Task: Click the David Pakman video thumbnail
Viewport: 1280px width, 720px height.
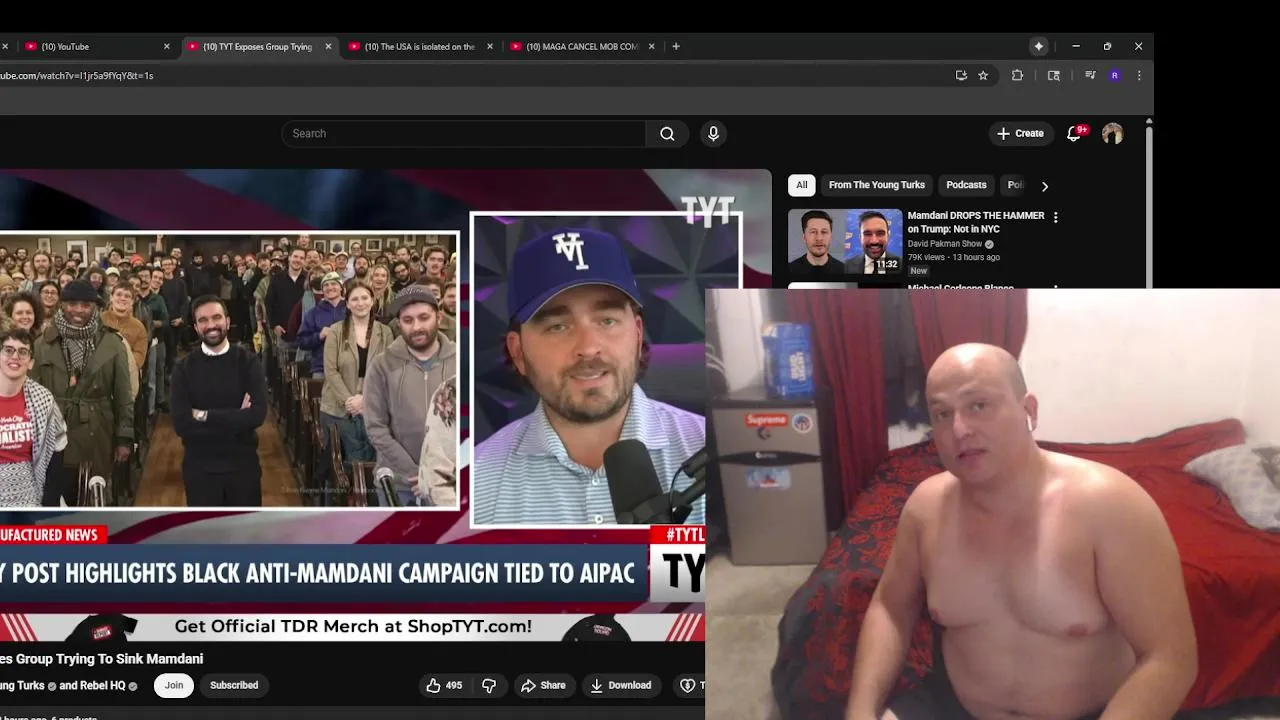Action: (x=845, y=241)
